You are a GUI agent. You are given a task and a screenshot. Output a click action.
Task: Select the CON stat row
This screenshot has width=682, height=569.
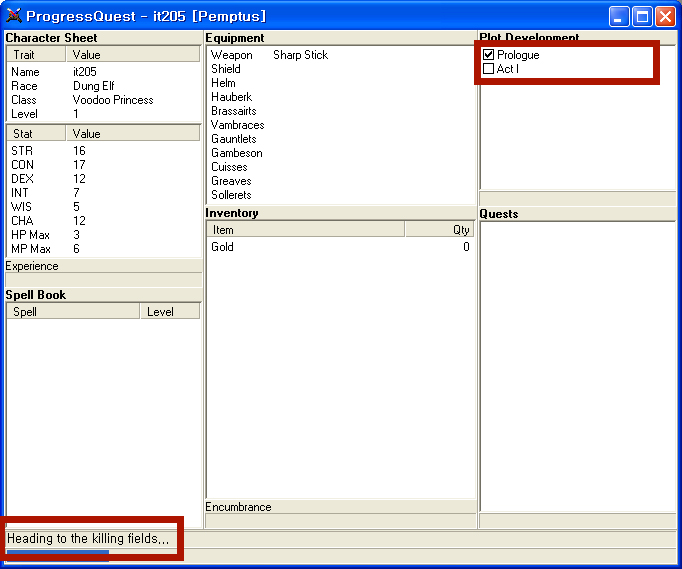coord(104,164)
